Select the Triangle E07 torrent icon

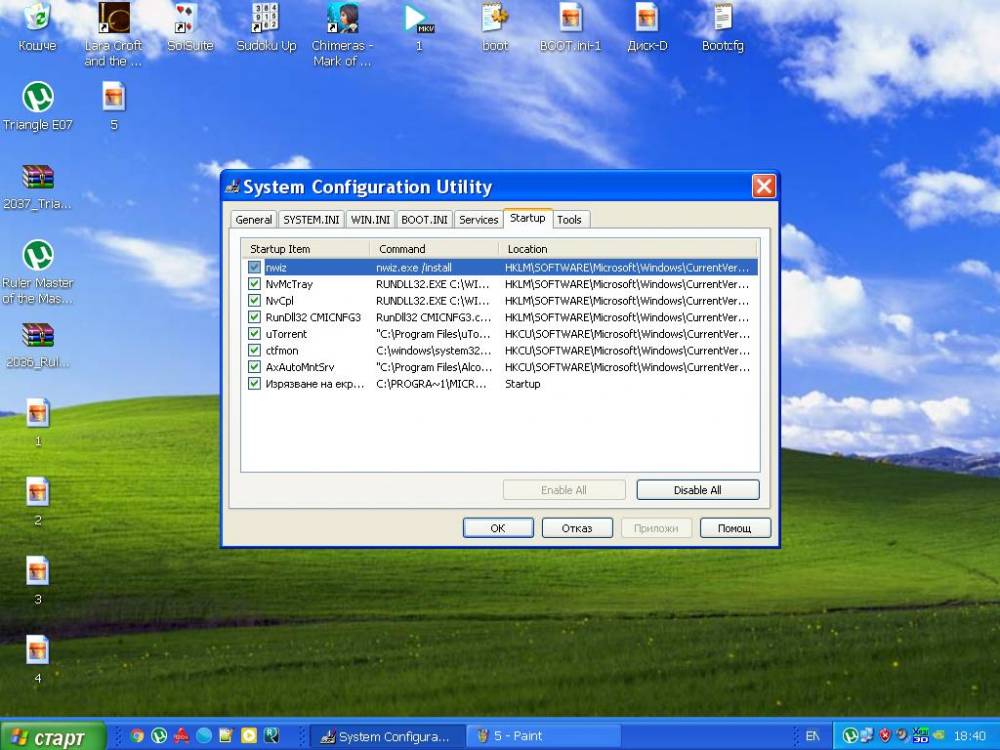pos(38,97)
